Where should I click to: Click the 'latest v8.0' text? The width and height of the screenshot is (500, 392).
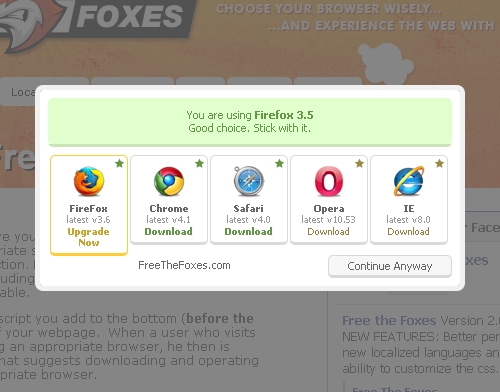click(409, 220)
